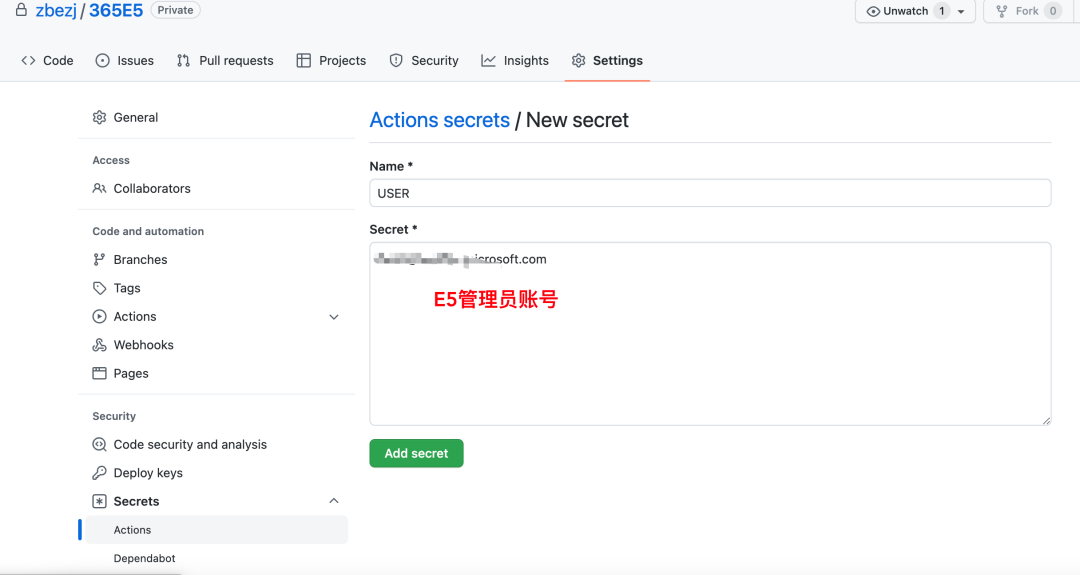Click the Branches git-branch icon
The image size is (1080, 575).
[99, 260]
